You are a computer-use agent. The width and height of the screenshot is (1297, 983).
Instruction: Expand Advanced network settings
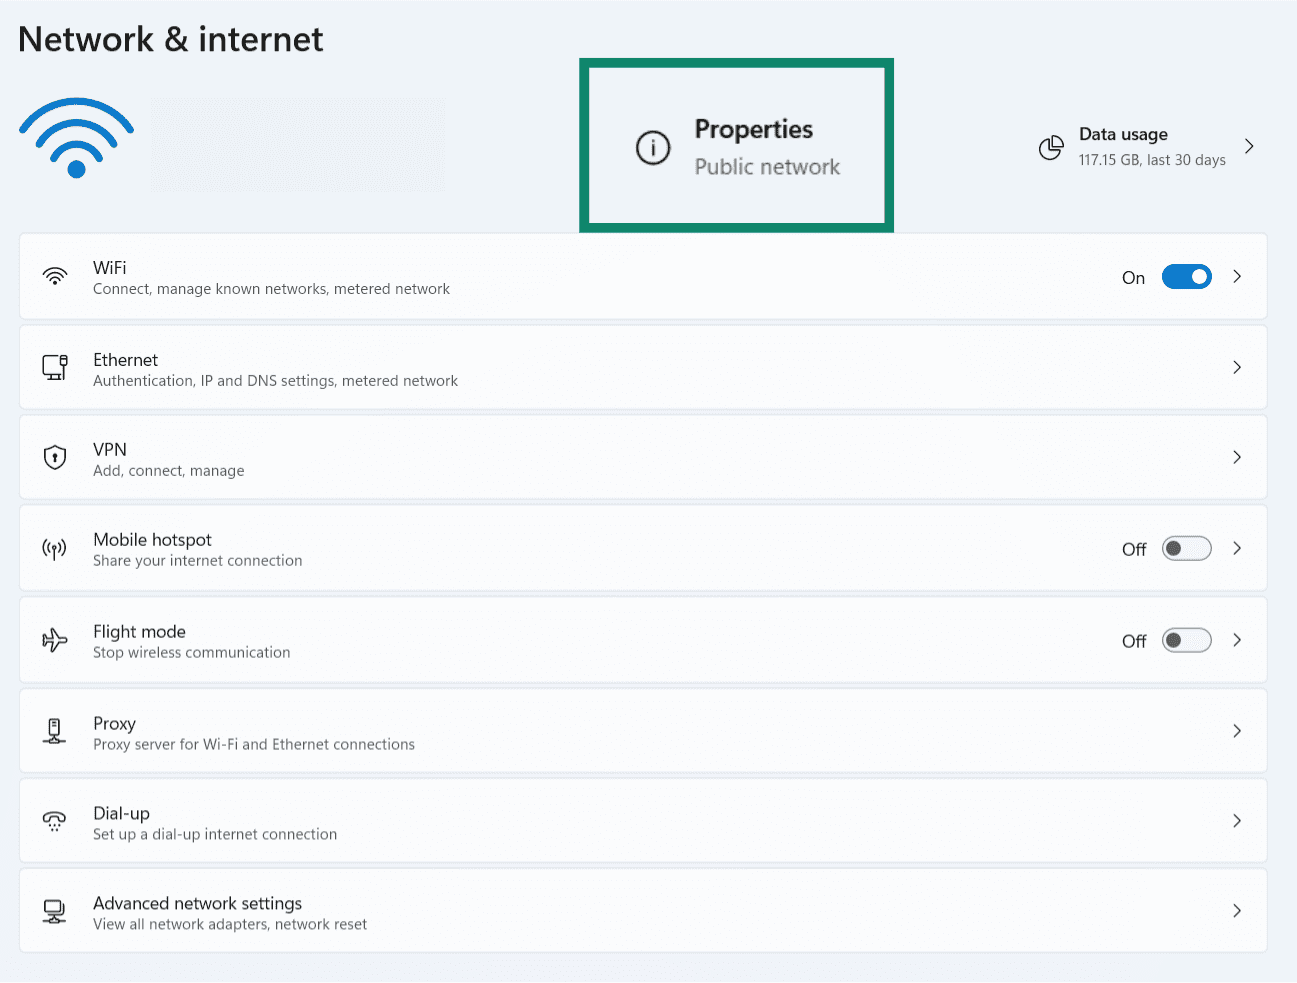click(1237, 911)
